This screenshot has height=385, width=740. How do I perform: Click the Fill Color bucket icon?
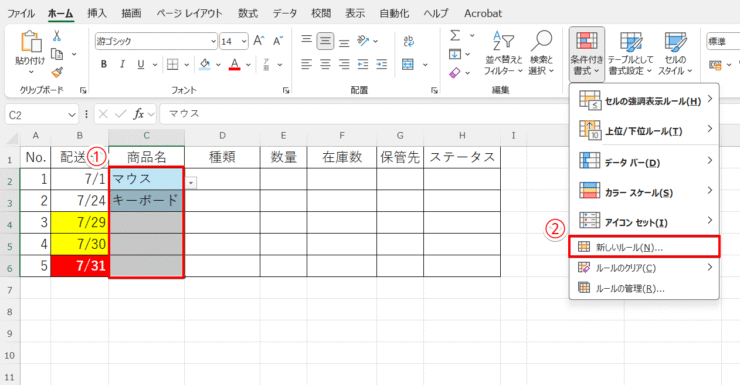click(205, 64)
